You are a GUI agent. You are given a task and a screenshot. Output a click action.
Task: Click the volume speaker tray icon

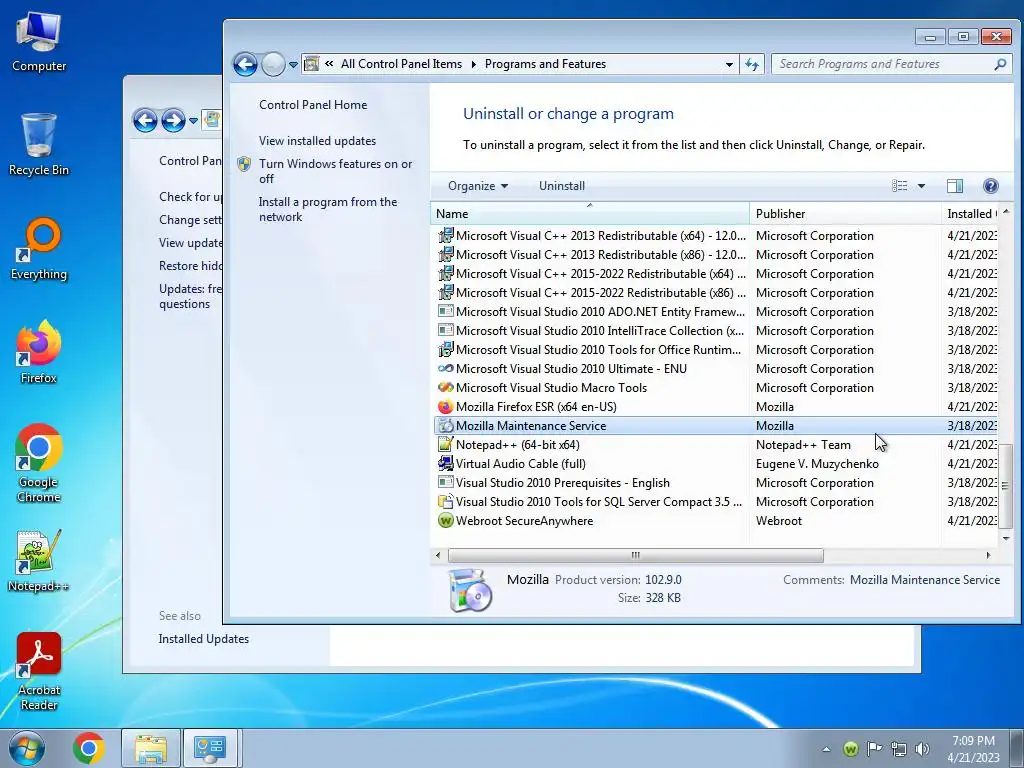tap(922, 748)
